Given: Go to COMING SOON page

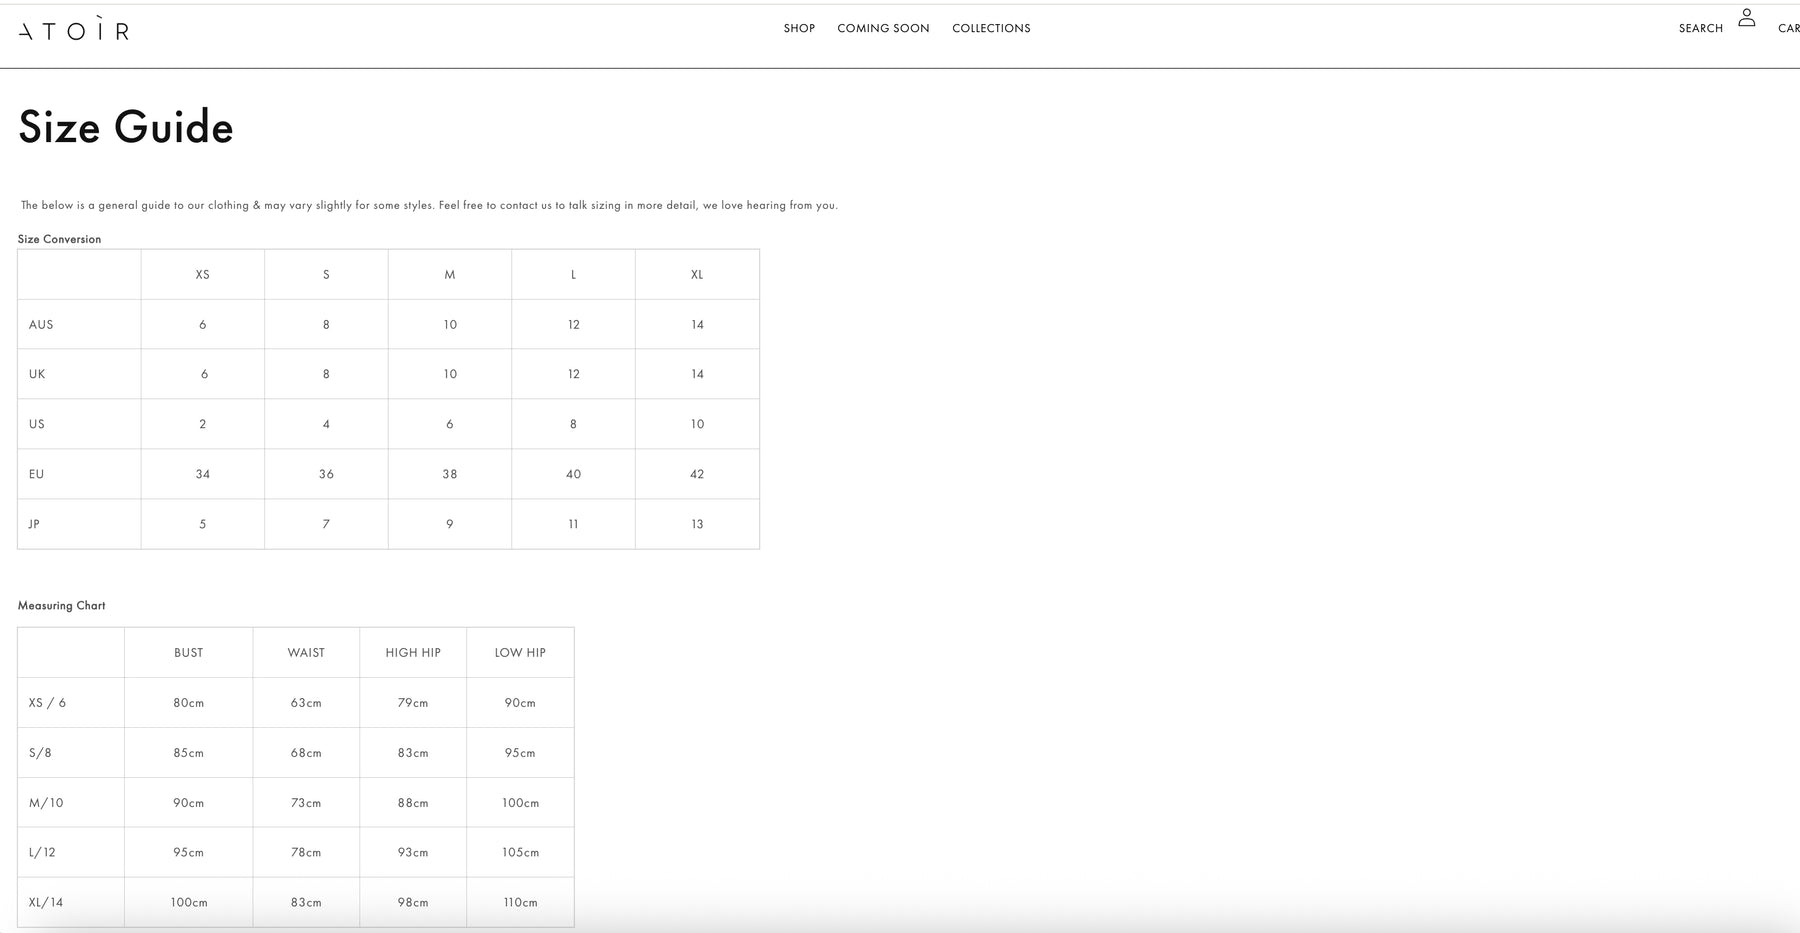Looking at the screenshot, I should click(883, 28).
